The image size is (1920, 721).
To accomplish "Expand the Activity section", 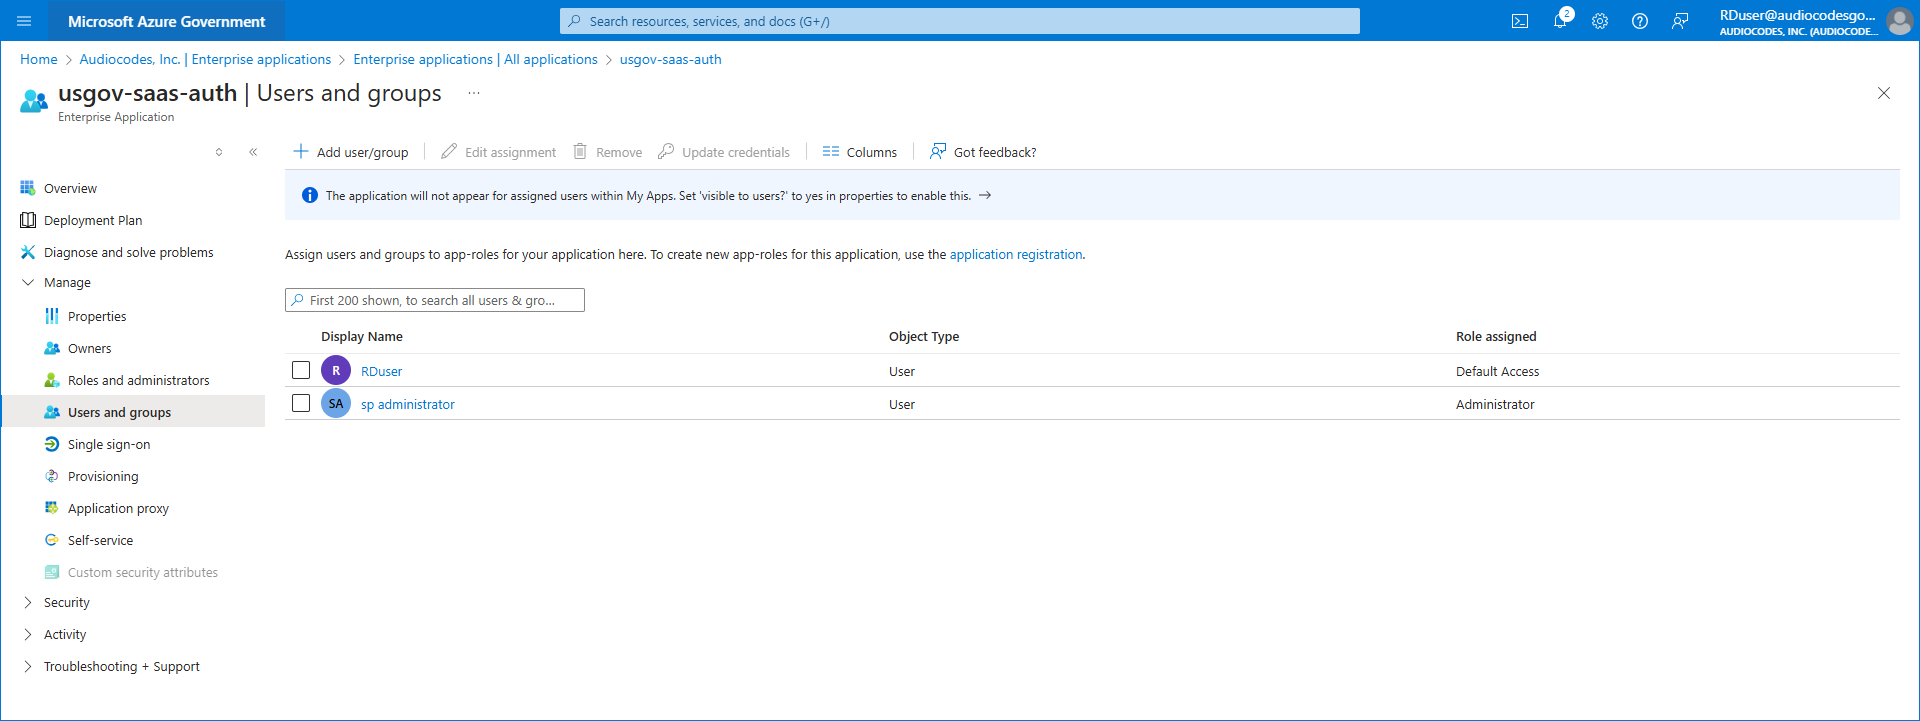I will click(28, 634).
